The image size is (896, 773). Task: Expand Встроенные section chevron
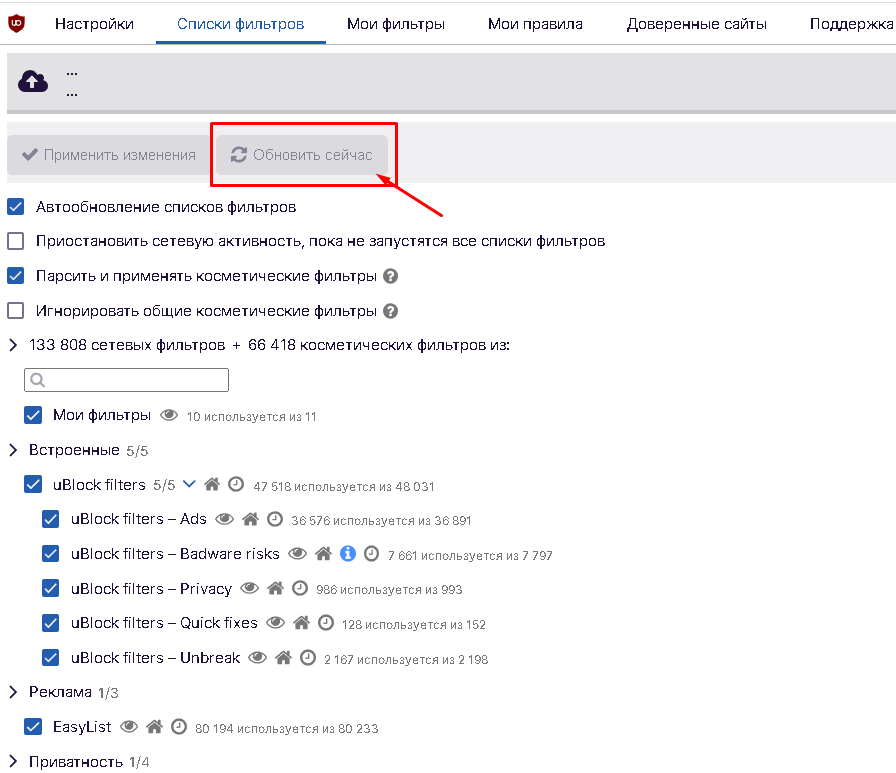13,450
